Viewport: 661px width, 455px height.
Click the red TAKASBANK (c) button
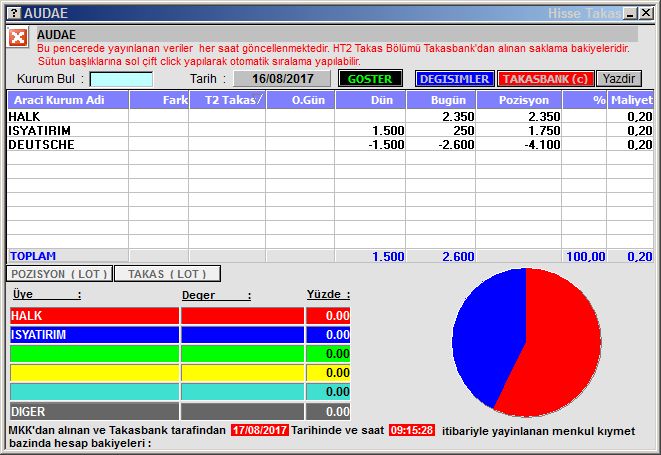point(545,79)
